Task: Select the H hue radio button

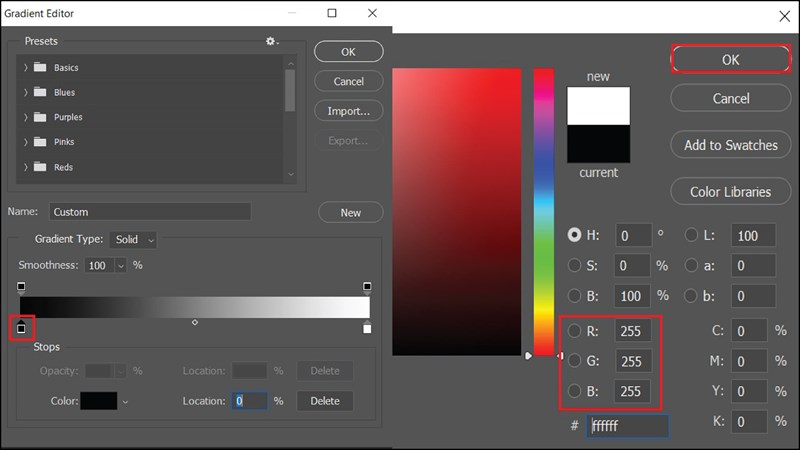Action: click(574, 235)
